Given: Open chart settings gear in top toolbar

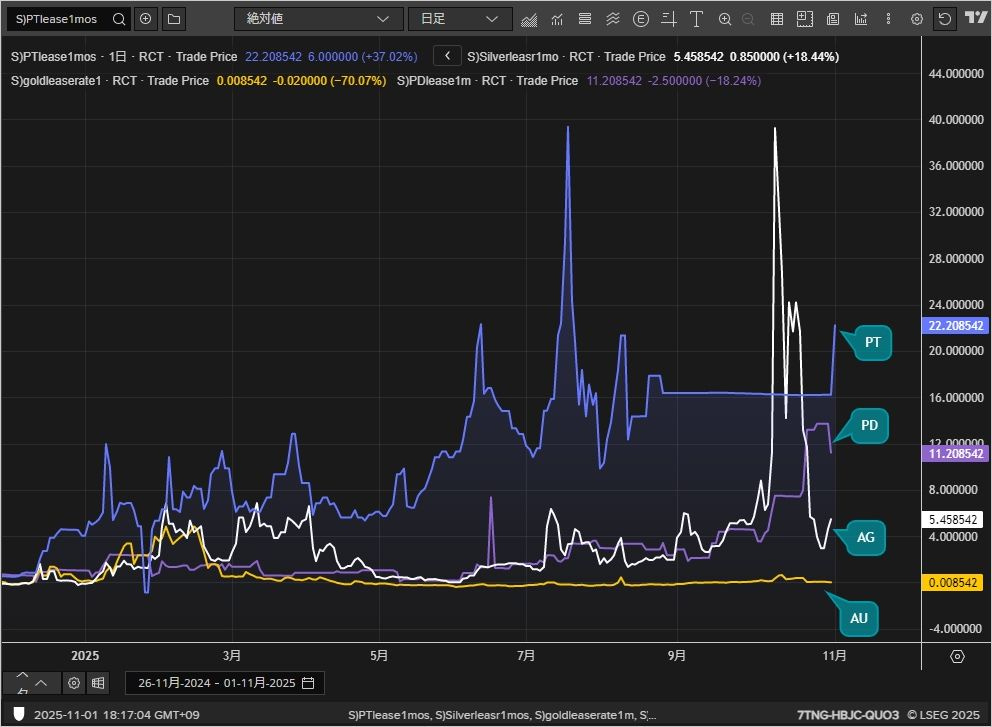Looking at the screenshot, I should (x=917, y=20).
